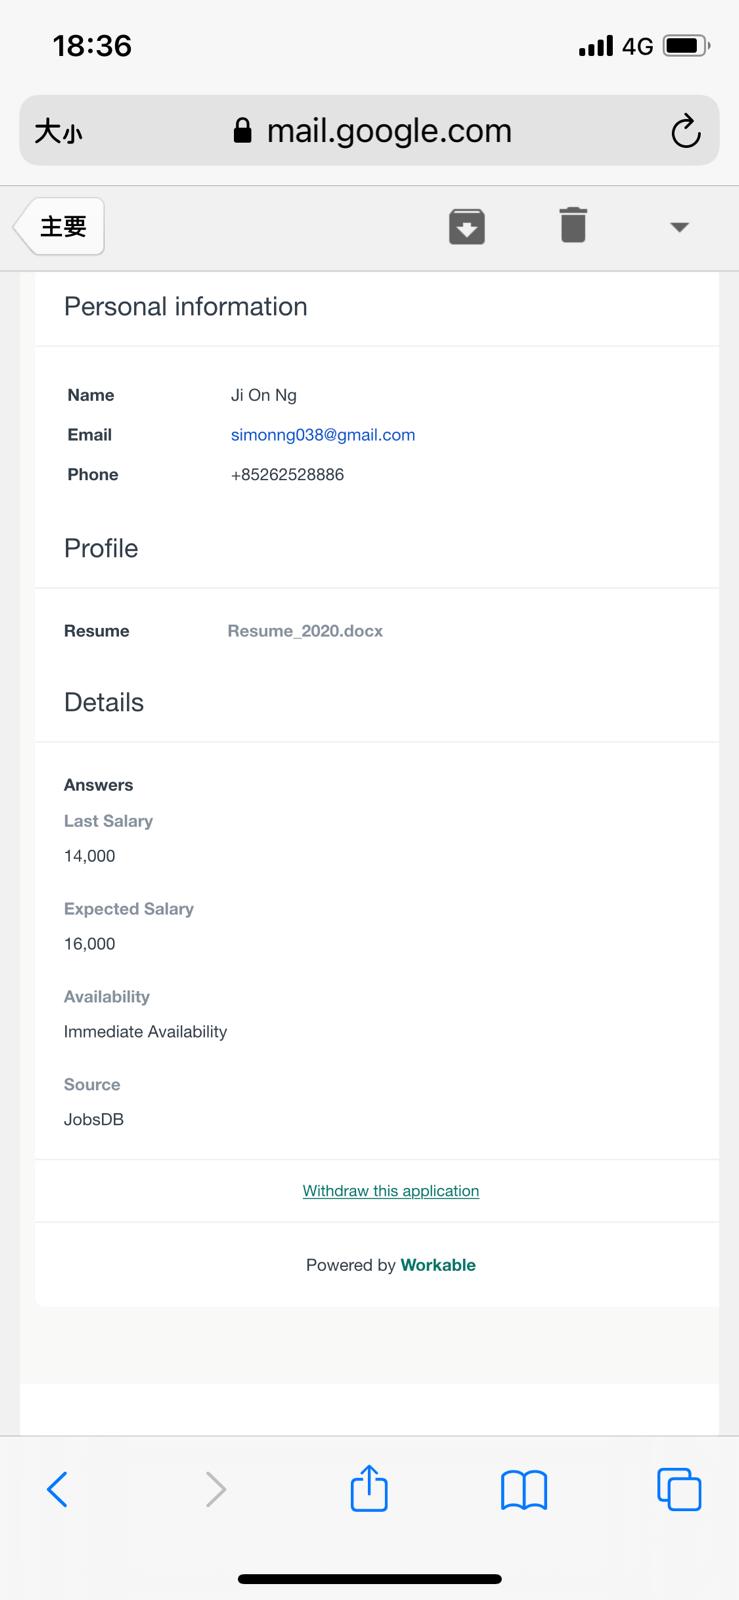Viewport: 739px width, 1600px height.
Task: Open the Resume_2020.docx attachment
Action: pos(305,631)
